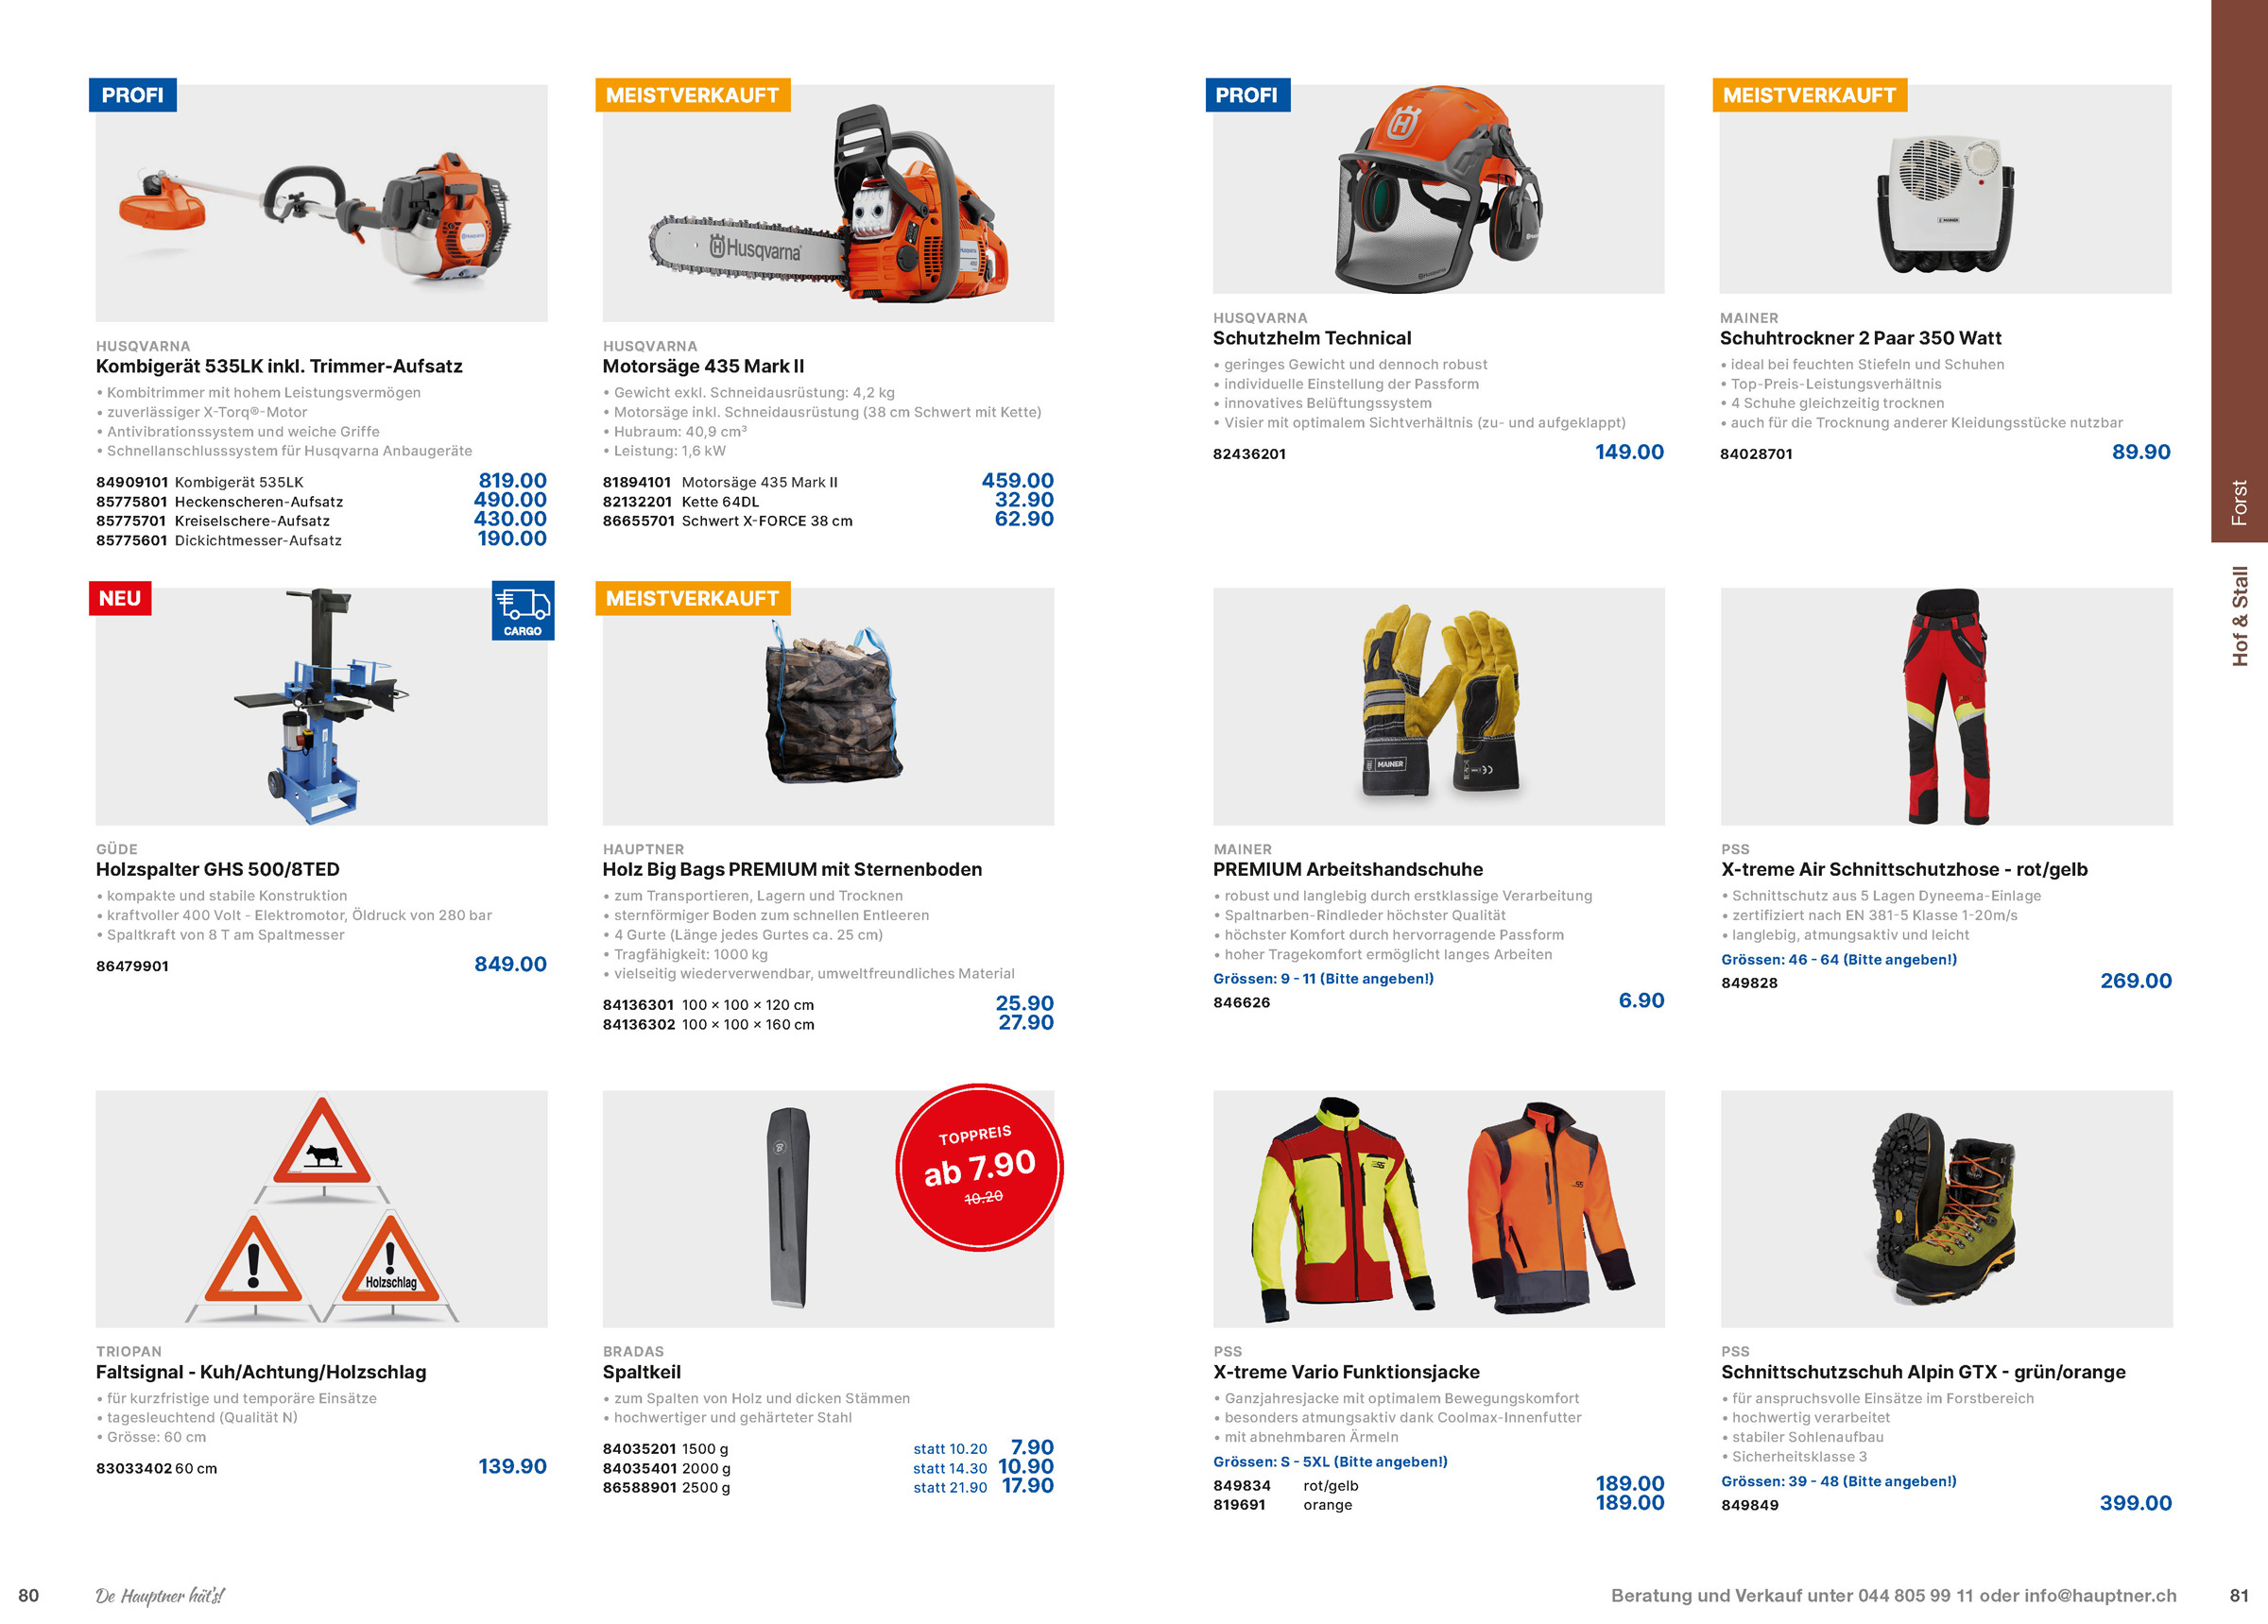Click the CARGO truck icon
Viewport: 2268px width, 1624px height.
tap(523, 610)
